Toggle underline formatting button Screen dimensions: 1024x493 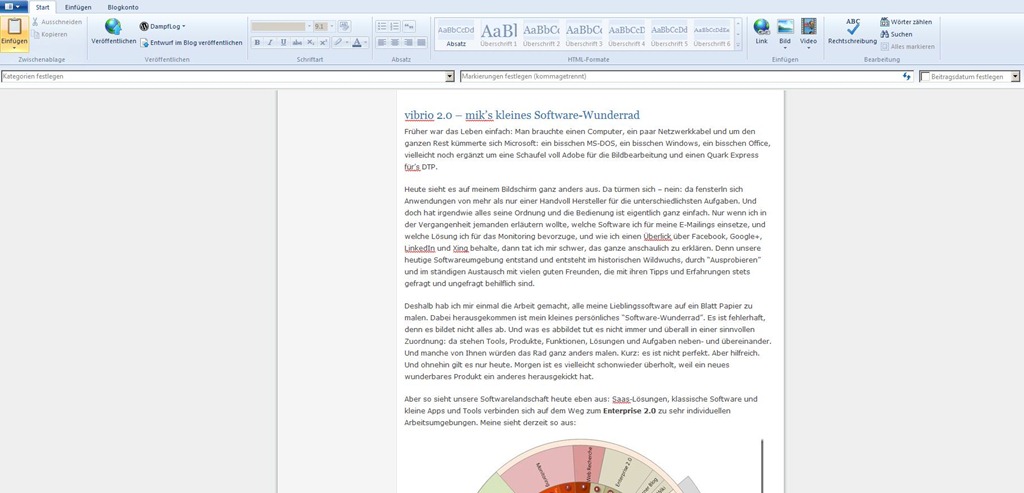pyautogui.click(x=283, y=43)
